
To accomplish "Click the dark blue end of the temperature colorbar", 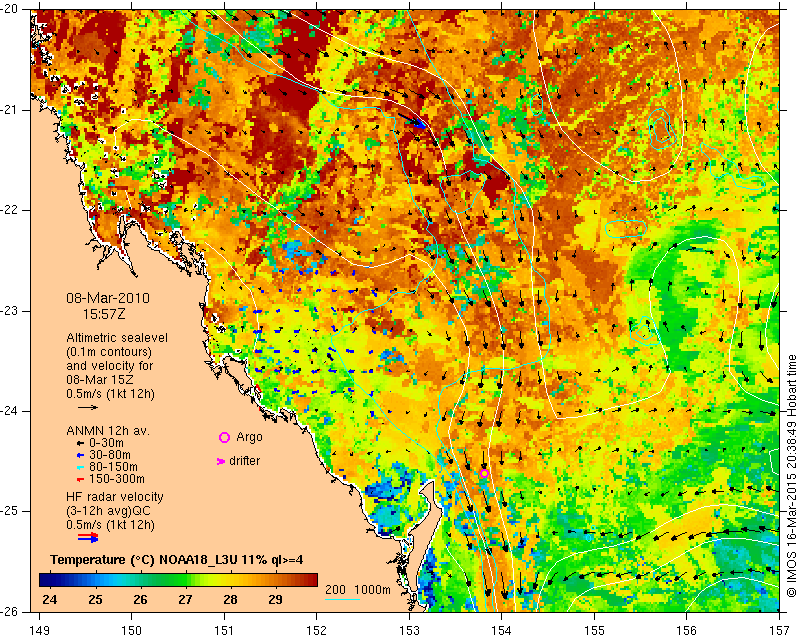I will click(x=43, y=580).
